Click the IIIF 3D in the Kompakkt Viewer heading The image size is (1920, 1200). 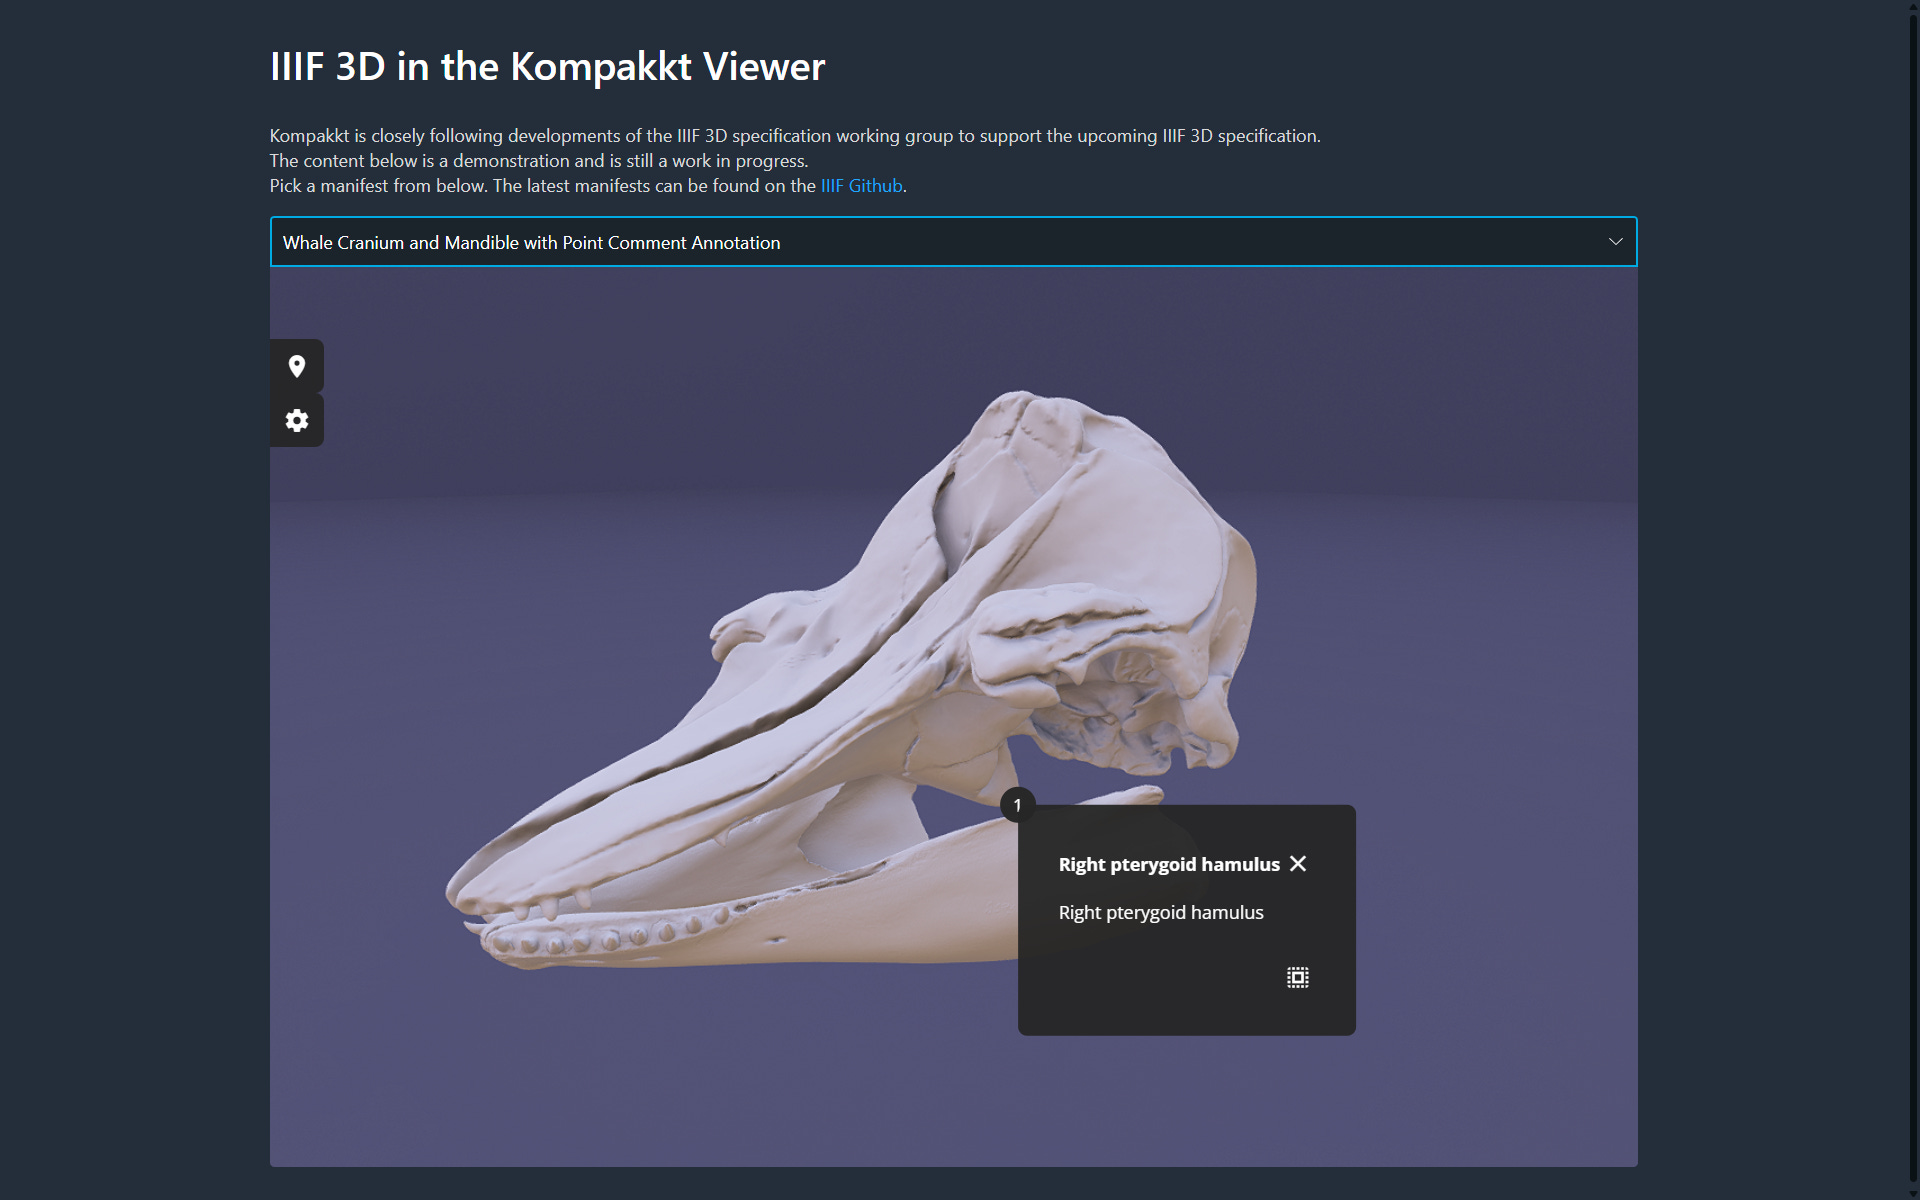547,66
